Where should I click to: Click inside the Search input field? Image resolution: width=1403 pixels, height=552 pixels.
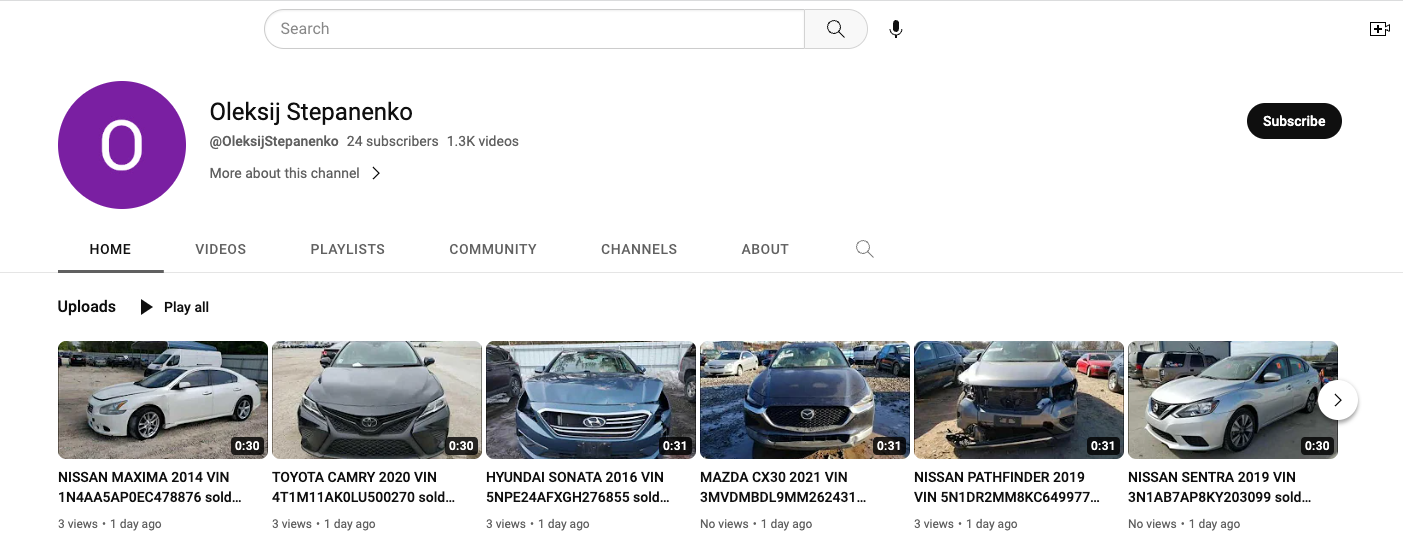[x=535, y=29]
